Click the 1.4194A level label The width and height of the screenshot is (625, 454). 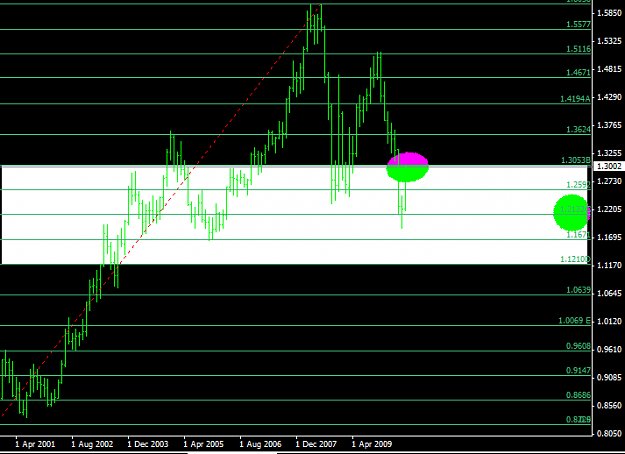tap(575, 99)
